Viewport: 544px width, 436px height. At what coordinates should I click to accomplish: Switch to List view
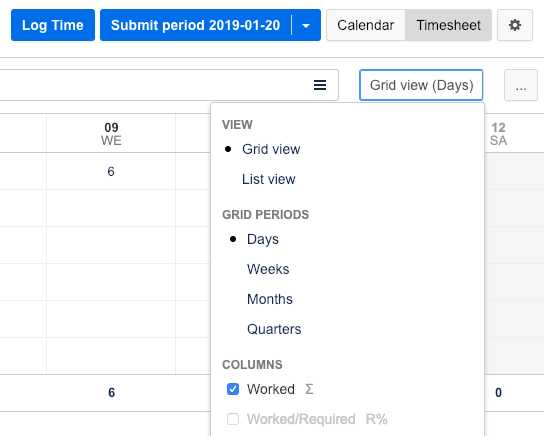269,179
